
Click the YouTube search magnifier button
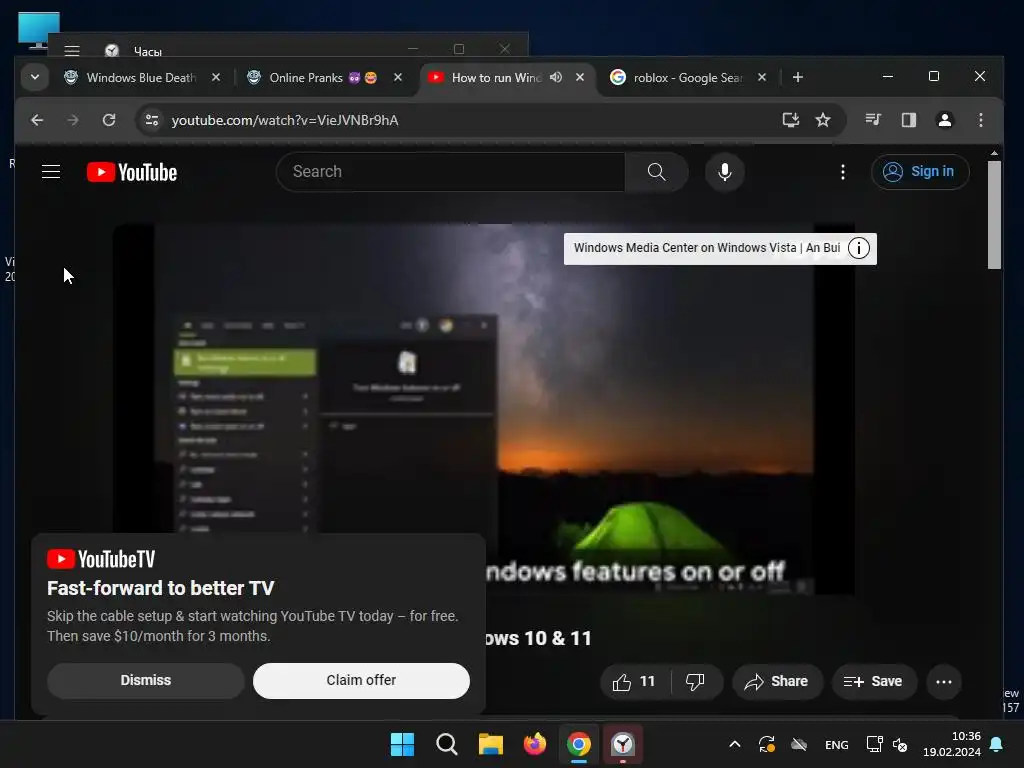click(x=656, y=172)
